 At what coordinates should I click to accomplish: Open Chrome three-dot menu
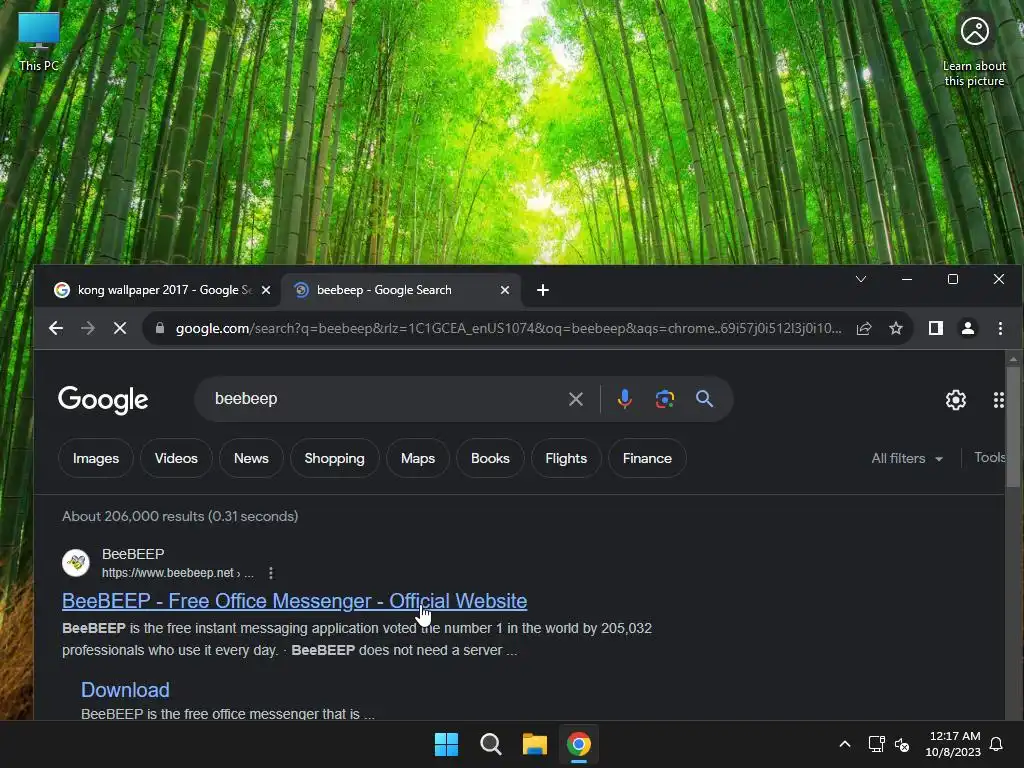pos(1000,328)
